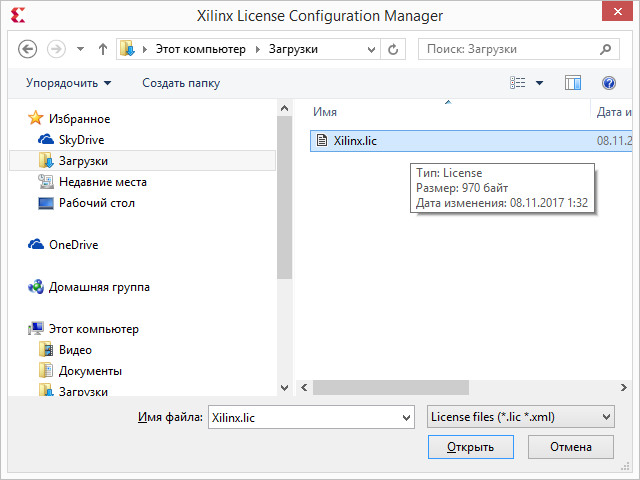Click the Xilinx logo icon in title bar

18,16
